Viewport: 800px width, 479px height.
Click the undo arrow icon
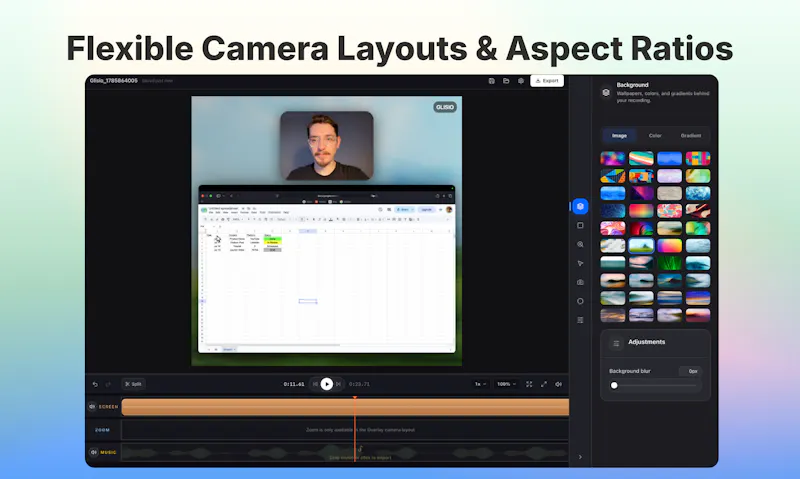point(95,384)
